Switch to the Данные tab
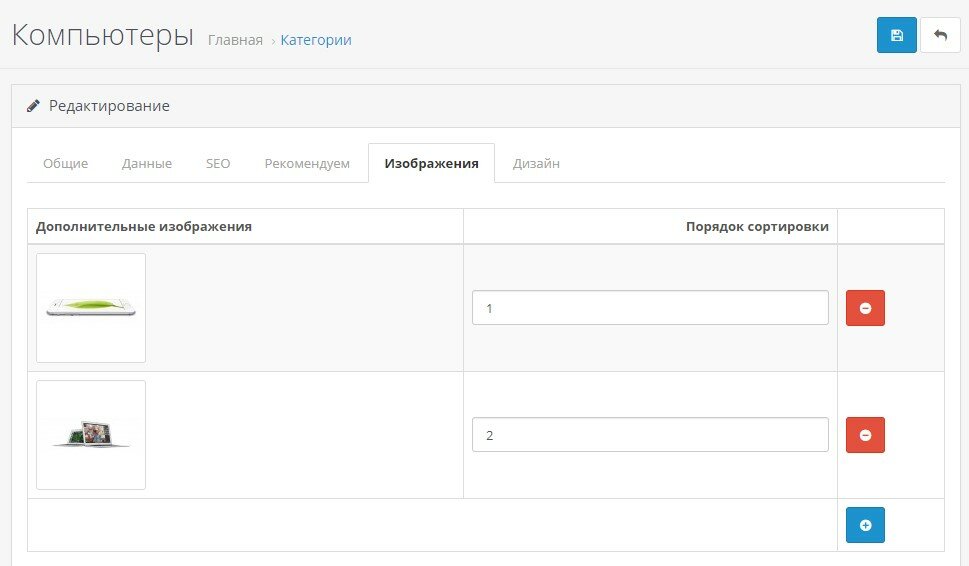969x566 pixels. [146, 163]
